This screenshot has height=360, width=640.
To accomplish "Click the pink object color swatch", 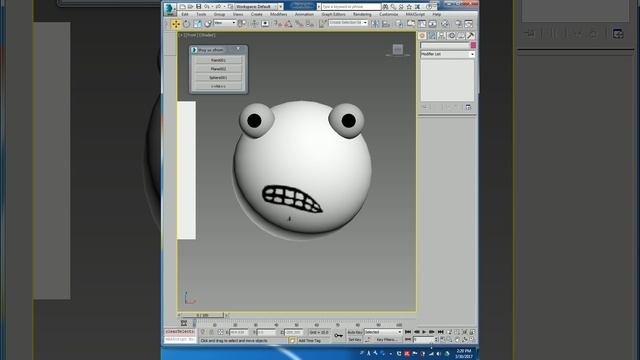I will 473,45.
